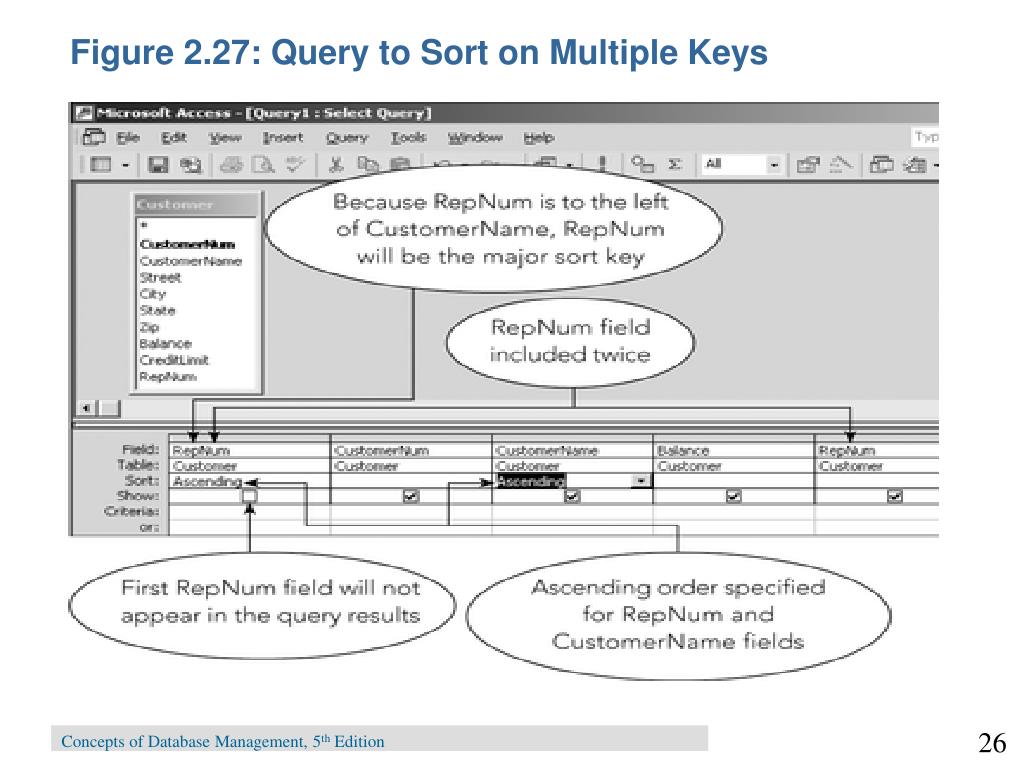1024x768 pixels.
Task: Uncheck Show box for last RepNum column
Action: pyautogui.click(x=894, y=496)
